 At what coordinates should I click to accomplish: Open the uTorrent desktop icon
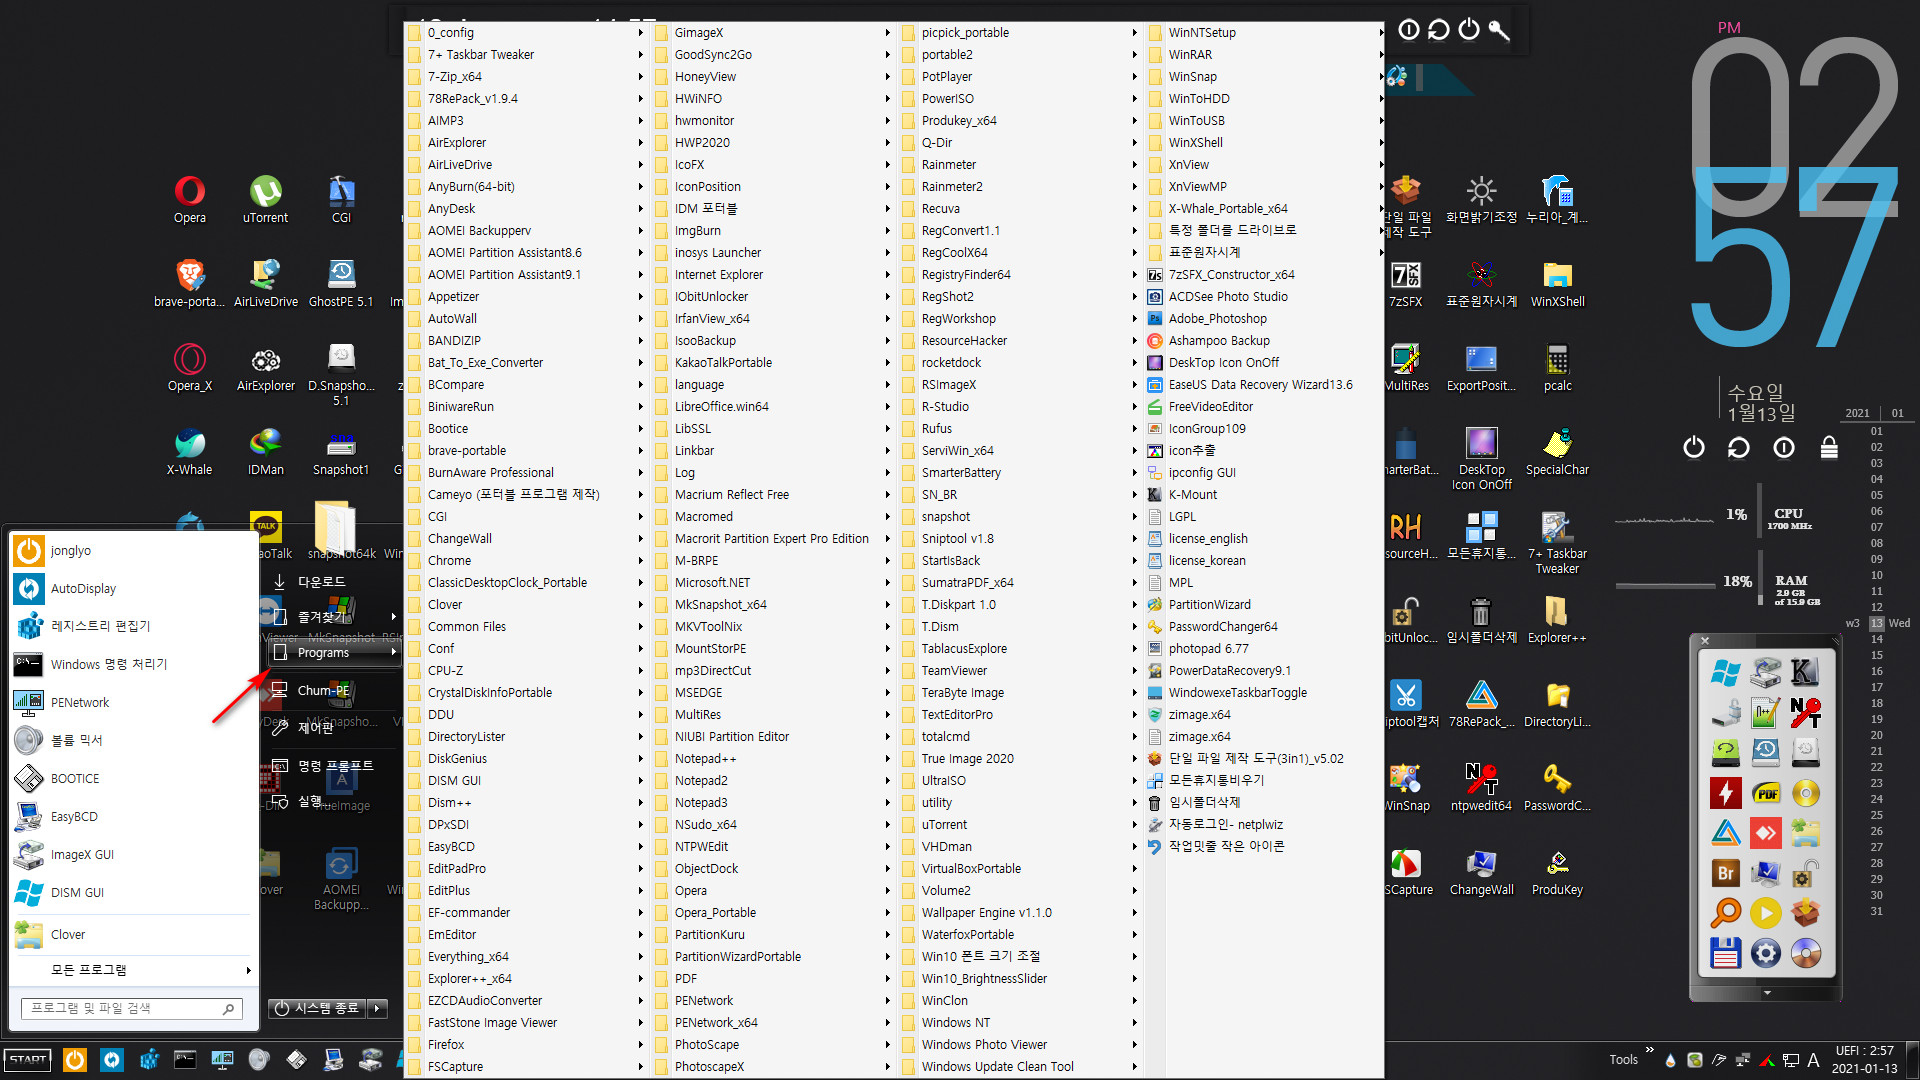pyautogui.click(x=265, y=199)
